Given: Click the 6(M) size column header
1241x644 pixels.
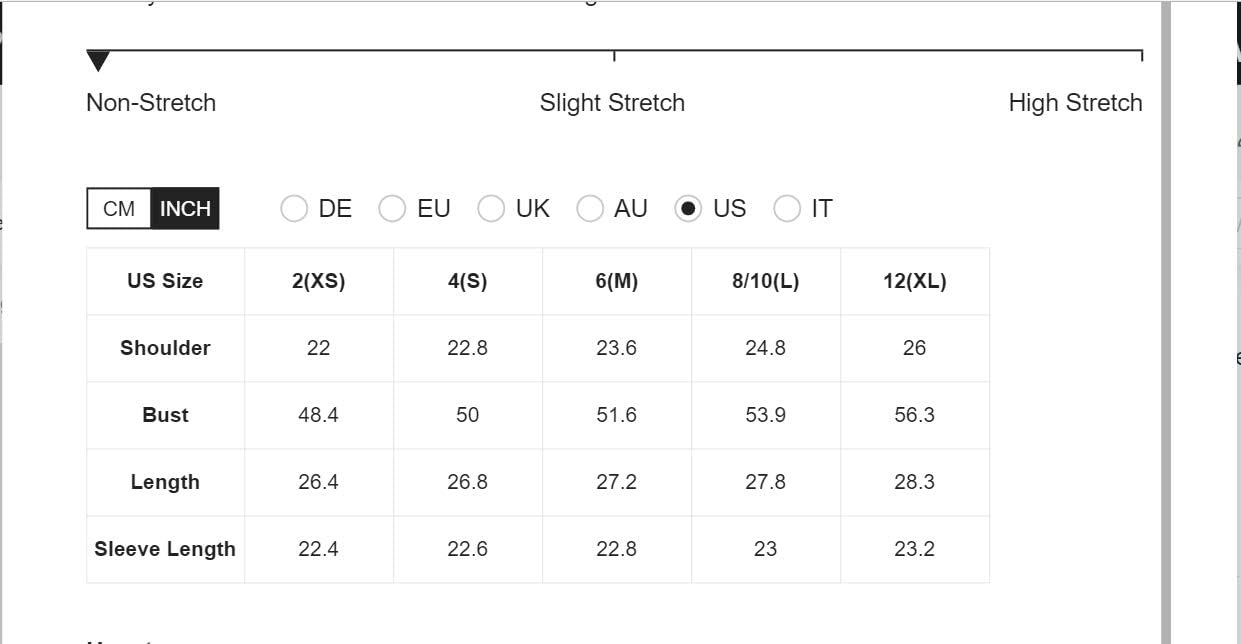Looking at the screenshot, I should tap(617, 281).
